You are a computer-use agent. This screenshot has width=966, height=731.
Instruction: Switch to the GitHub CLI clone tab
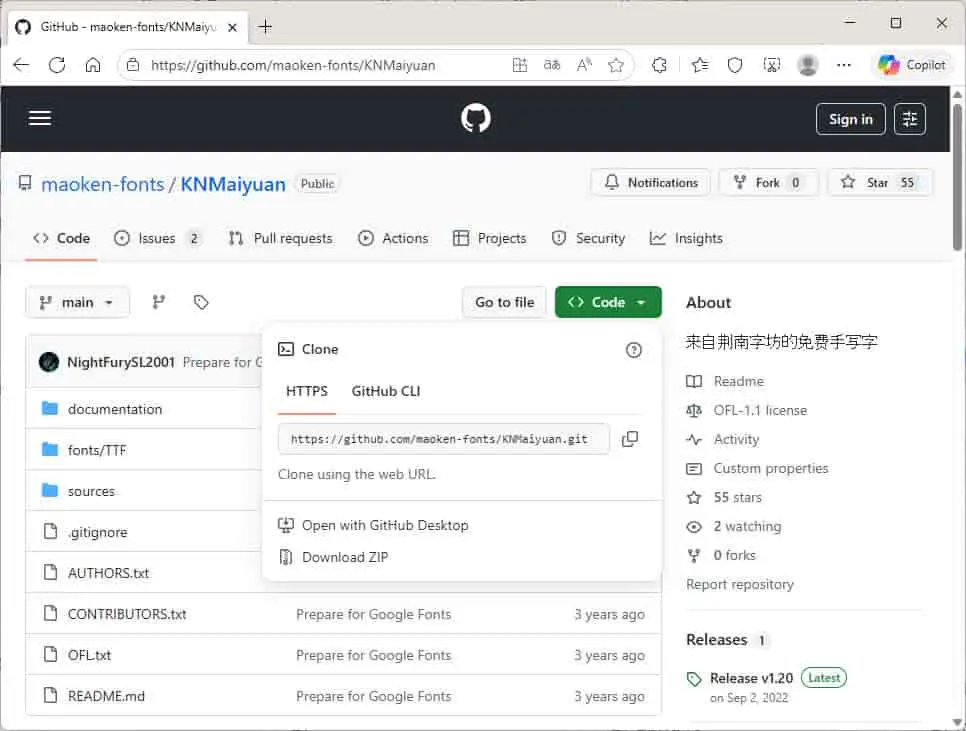(x=386, y=391)
